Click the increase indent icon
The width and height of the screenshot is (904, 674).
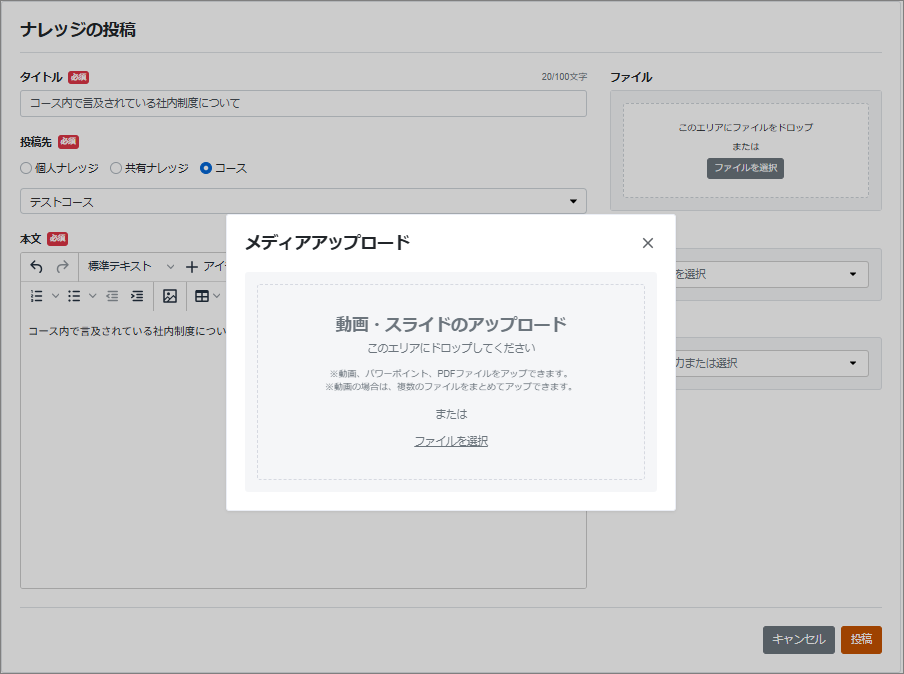[x=137, y=296]
